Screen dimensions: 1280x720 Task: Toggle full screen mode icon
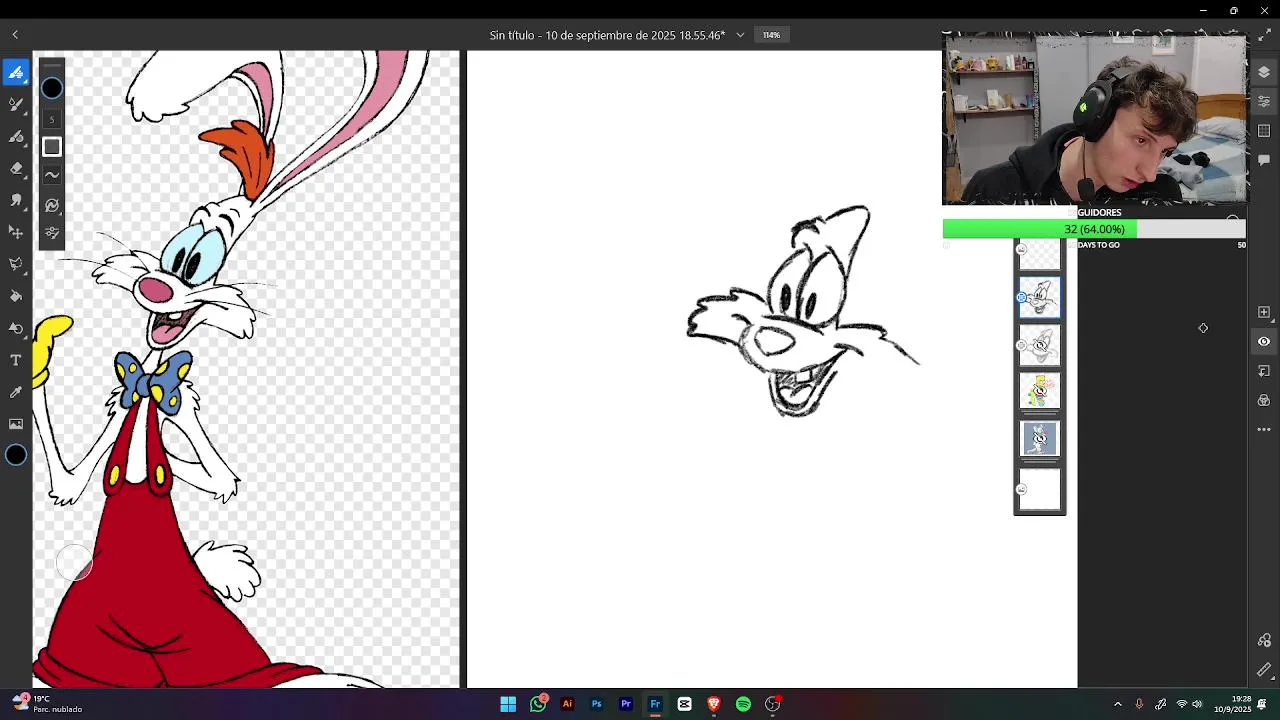(x=1264, y=35)
